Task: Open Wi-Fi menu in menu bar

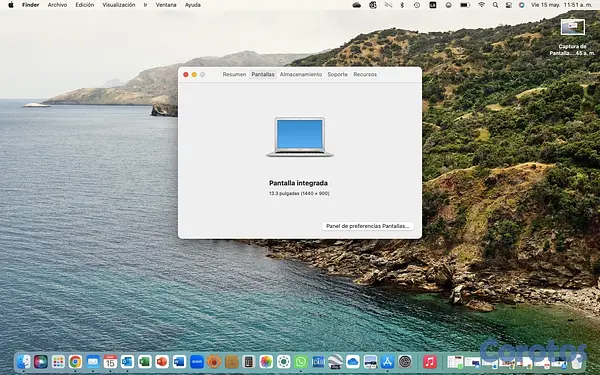Action: tap(481, 5)
